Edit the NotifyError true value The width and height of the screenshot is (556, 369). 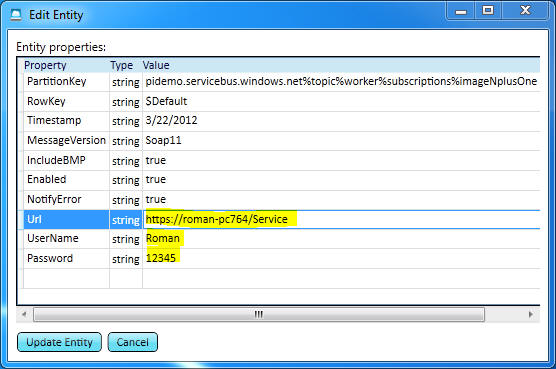click(x=341, y=200)
